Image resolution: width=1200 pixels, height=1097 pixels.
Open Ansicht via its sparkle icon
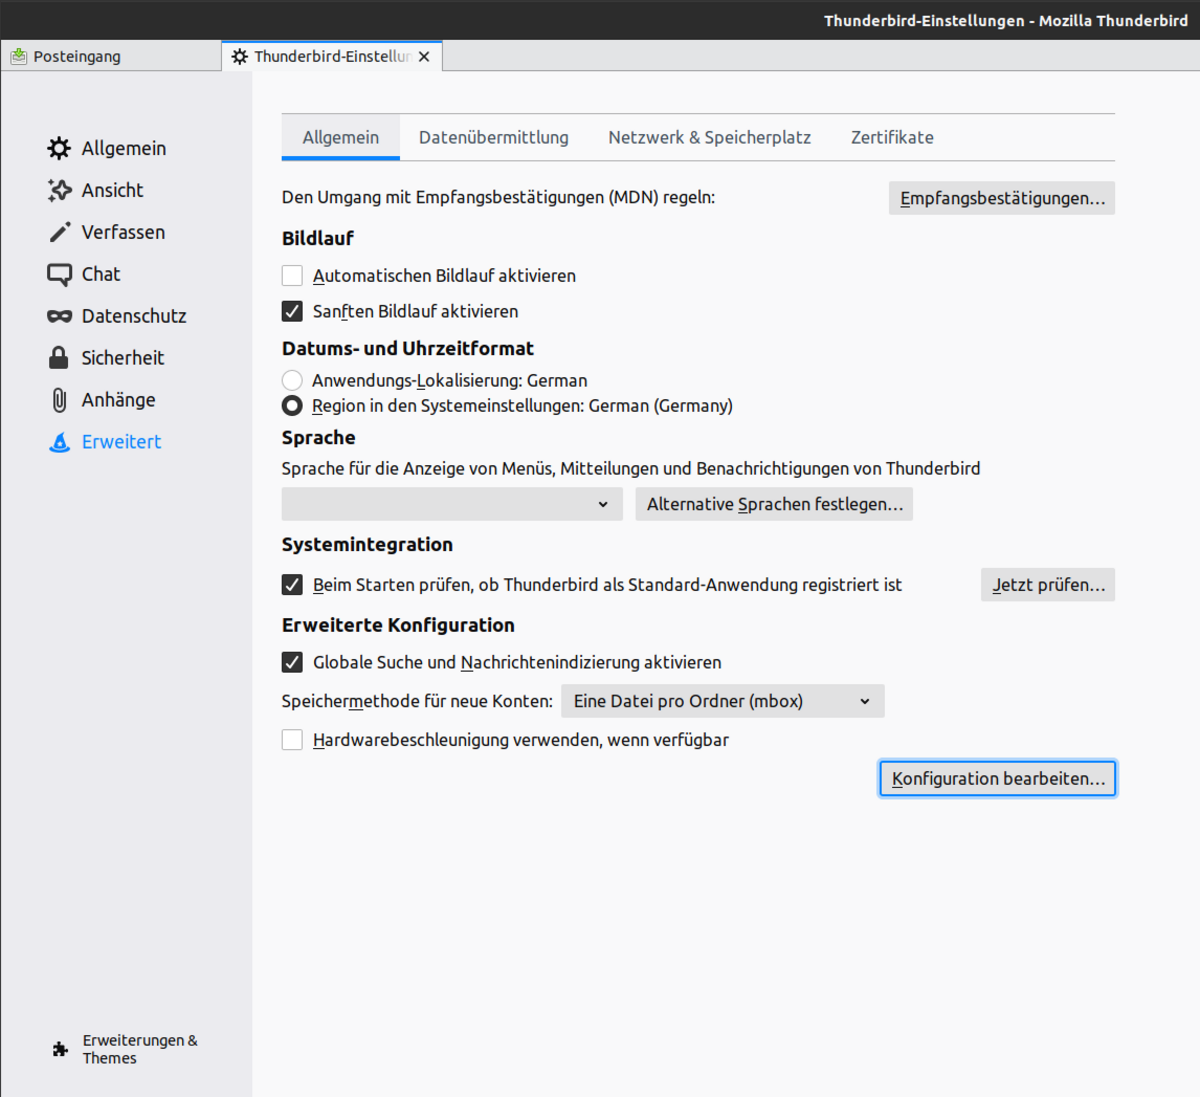point(59,190)
